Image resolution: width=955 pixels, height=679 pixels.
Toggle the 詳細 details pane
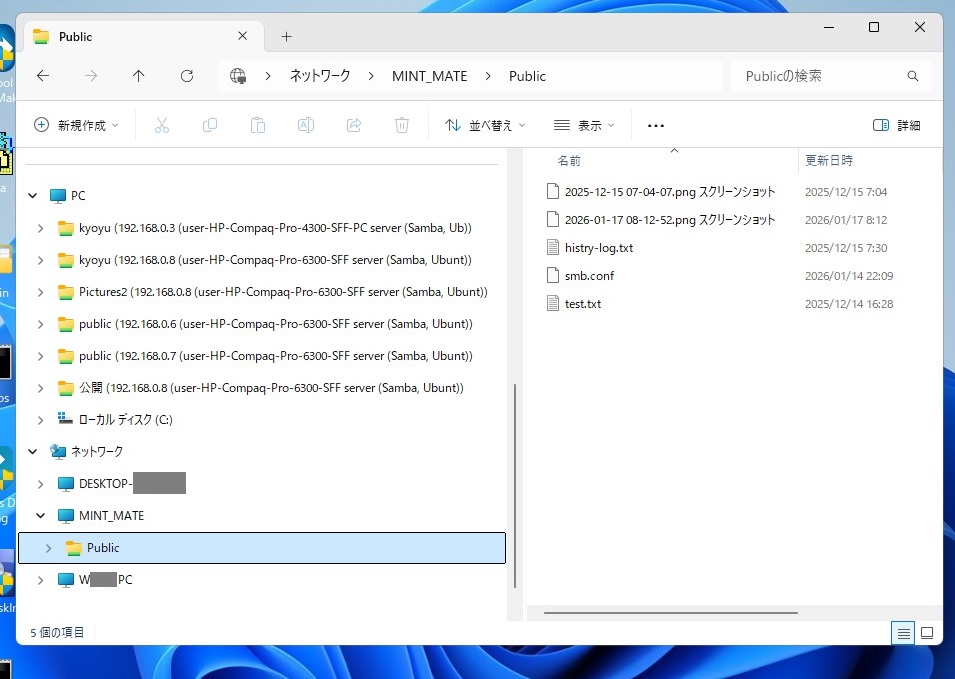(x=896, y=125)
